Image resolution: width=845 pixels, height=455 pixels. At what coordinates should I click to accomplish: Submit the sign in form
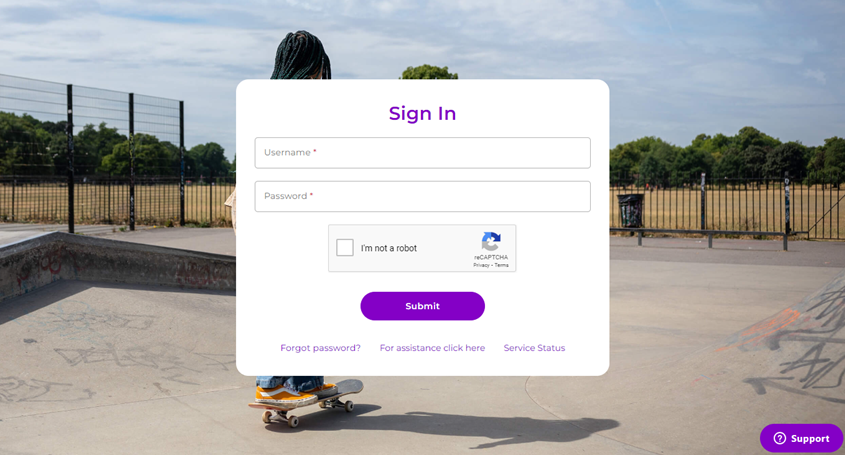(422, 306)
